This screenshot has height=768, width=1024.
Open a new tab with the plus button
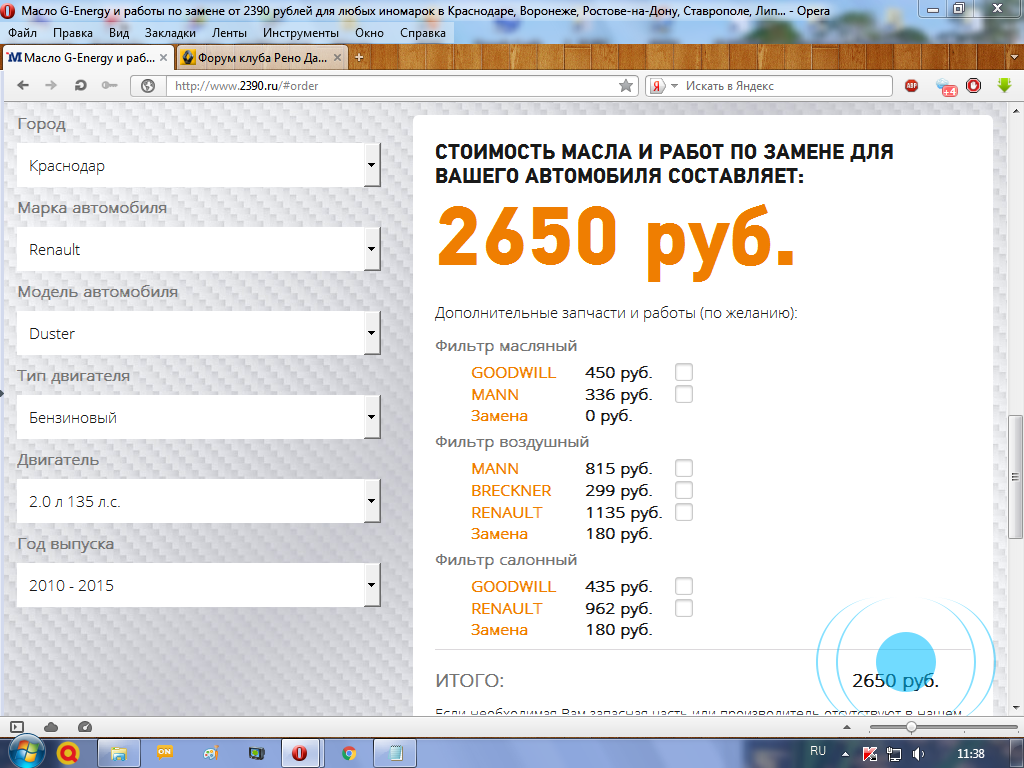(359, 57)
